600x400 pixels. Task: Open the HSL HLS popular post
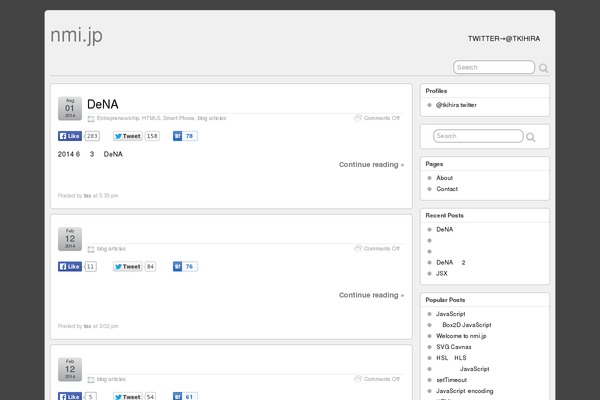pyautogui.click(x=451, y=358)
